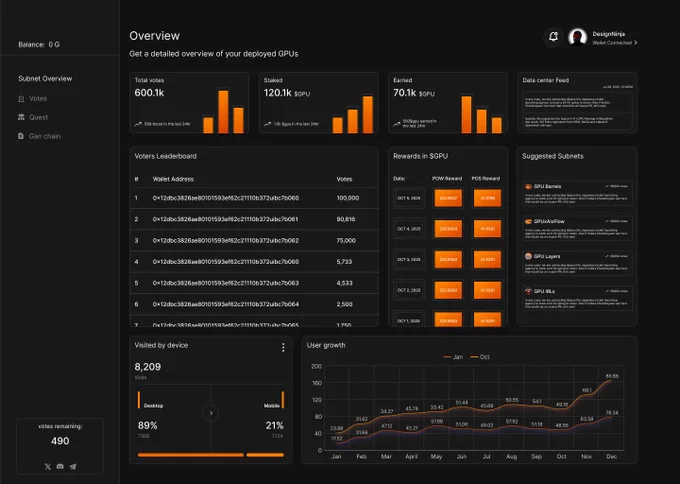680x484 pixels.
Task: Click the Votes column header in leaderboard
Action: 344,179
